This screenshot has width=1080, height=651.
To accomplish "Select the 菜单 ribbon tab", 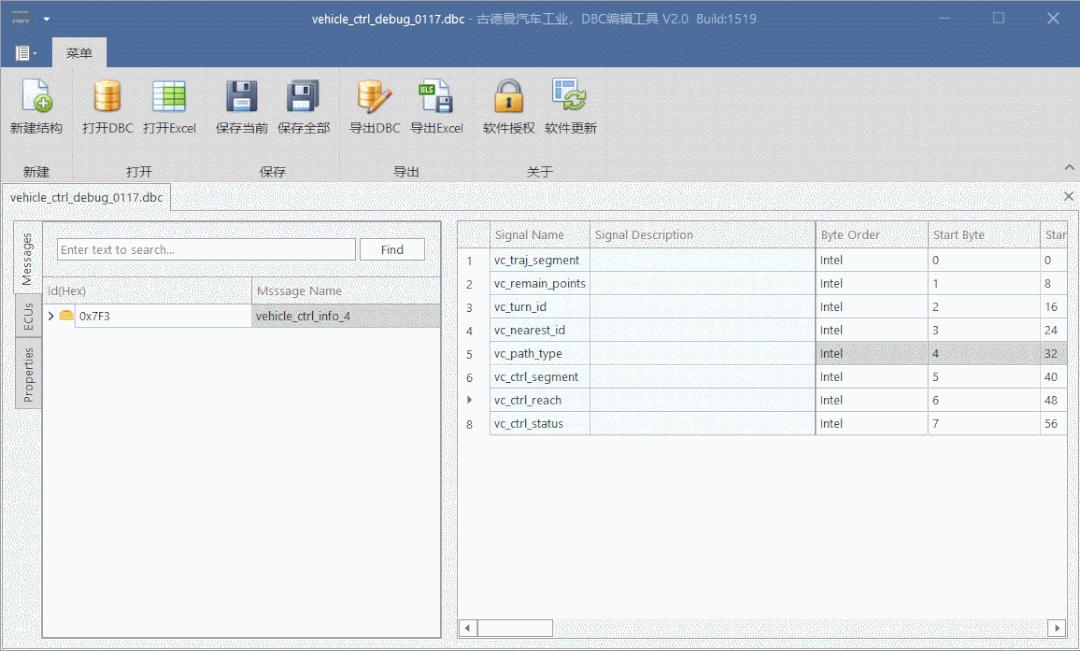I will pyautogui.click(x=79, y=53).
